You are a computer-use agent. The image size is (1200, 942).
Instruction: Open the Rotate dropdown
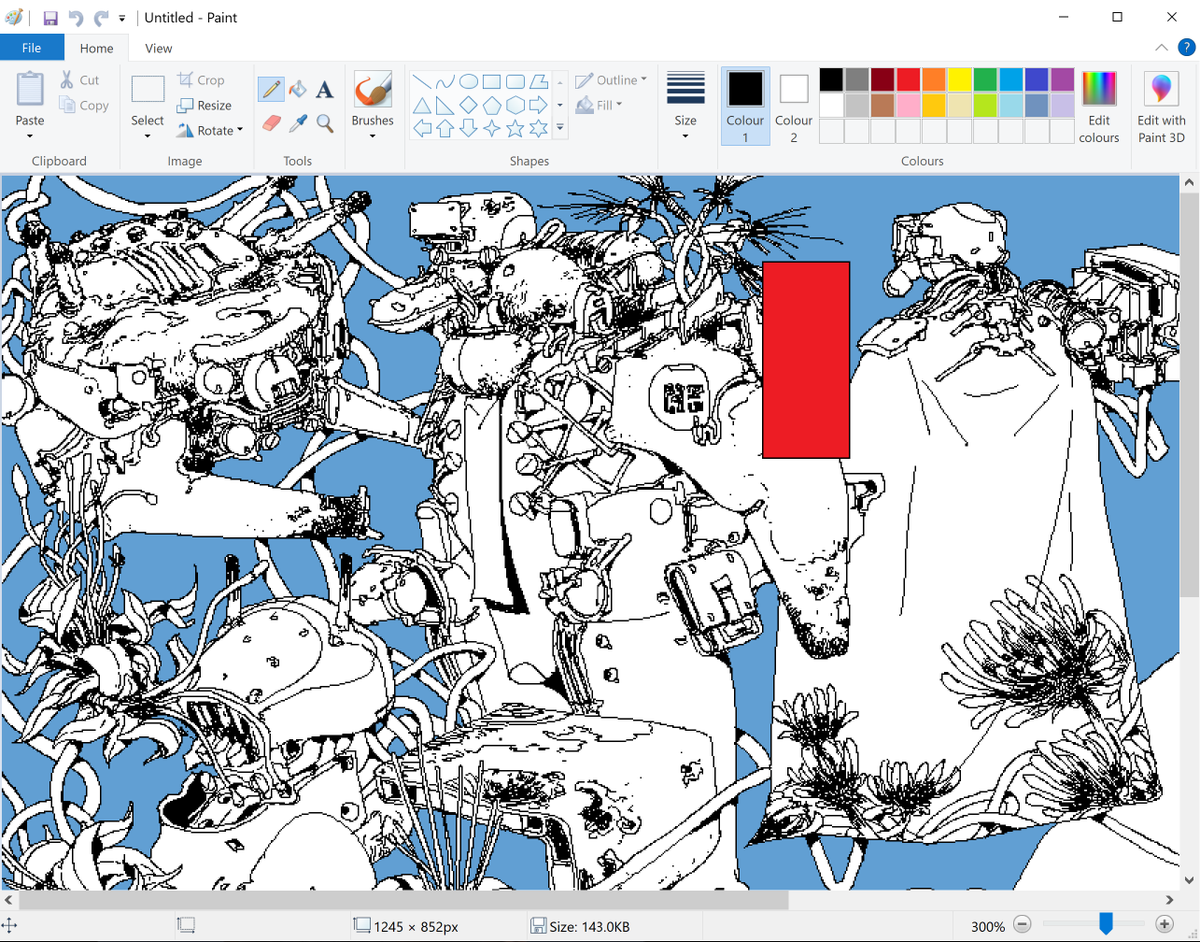[x=209, y=130]
